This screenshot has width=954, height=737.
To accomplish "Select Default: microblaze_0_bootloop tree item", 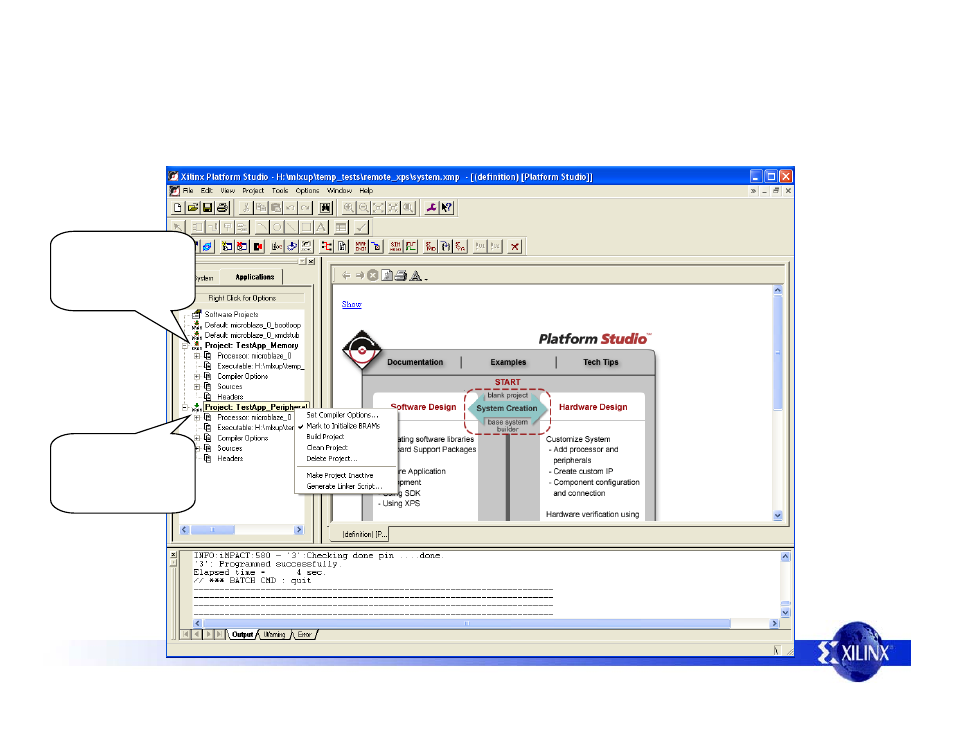I will pyautogui.click(x=252, y=325).
